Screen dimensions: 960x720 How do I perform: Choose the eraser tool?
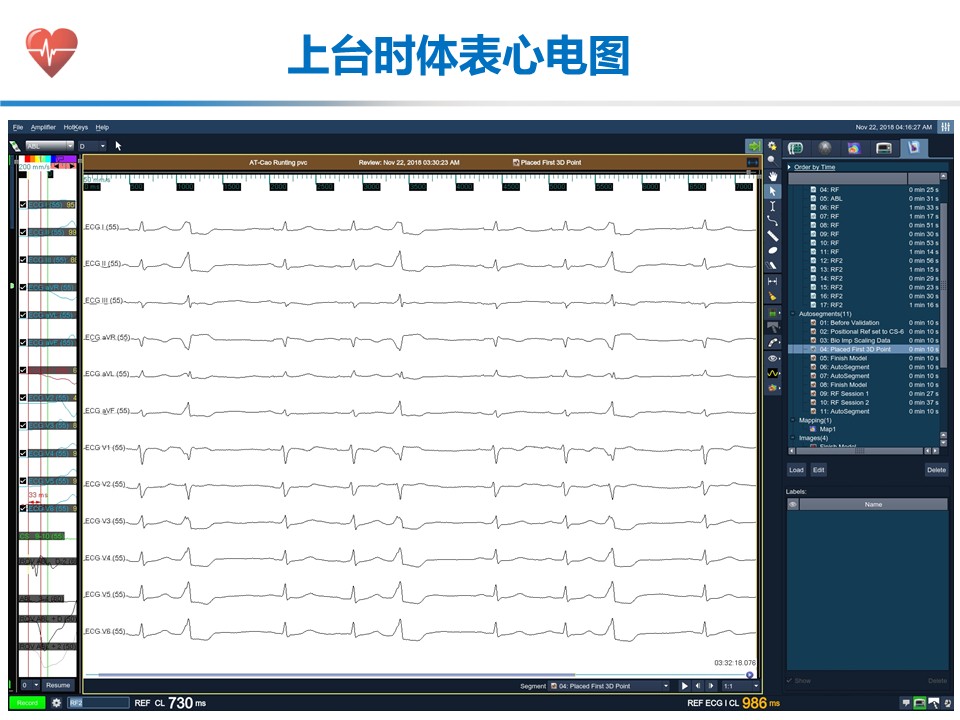[773, 265]
